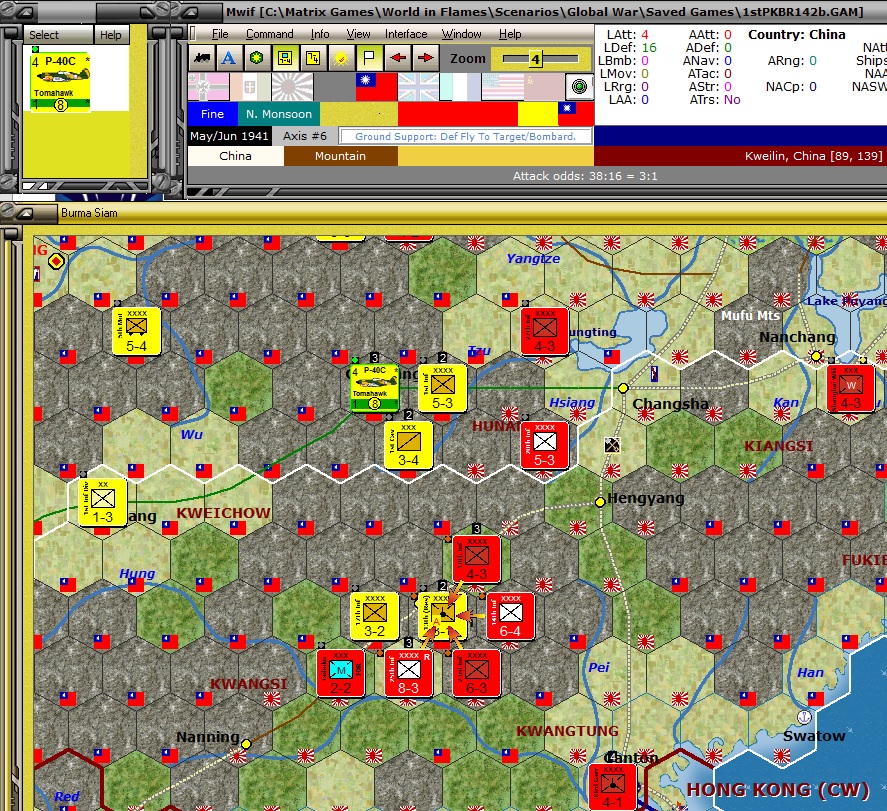
Task: Click the yellow 7-4 unit factors button
Action: (x=313, y=58)
